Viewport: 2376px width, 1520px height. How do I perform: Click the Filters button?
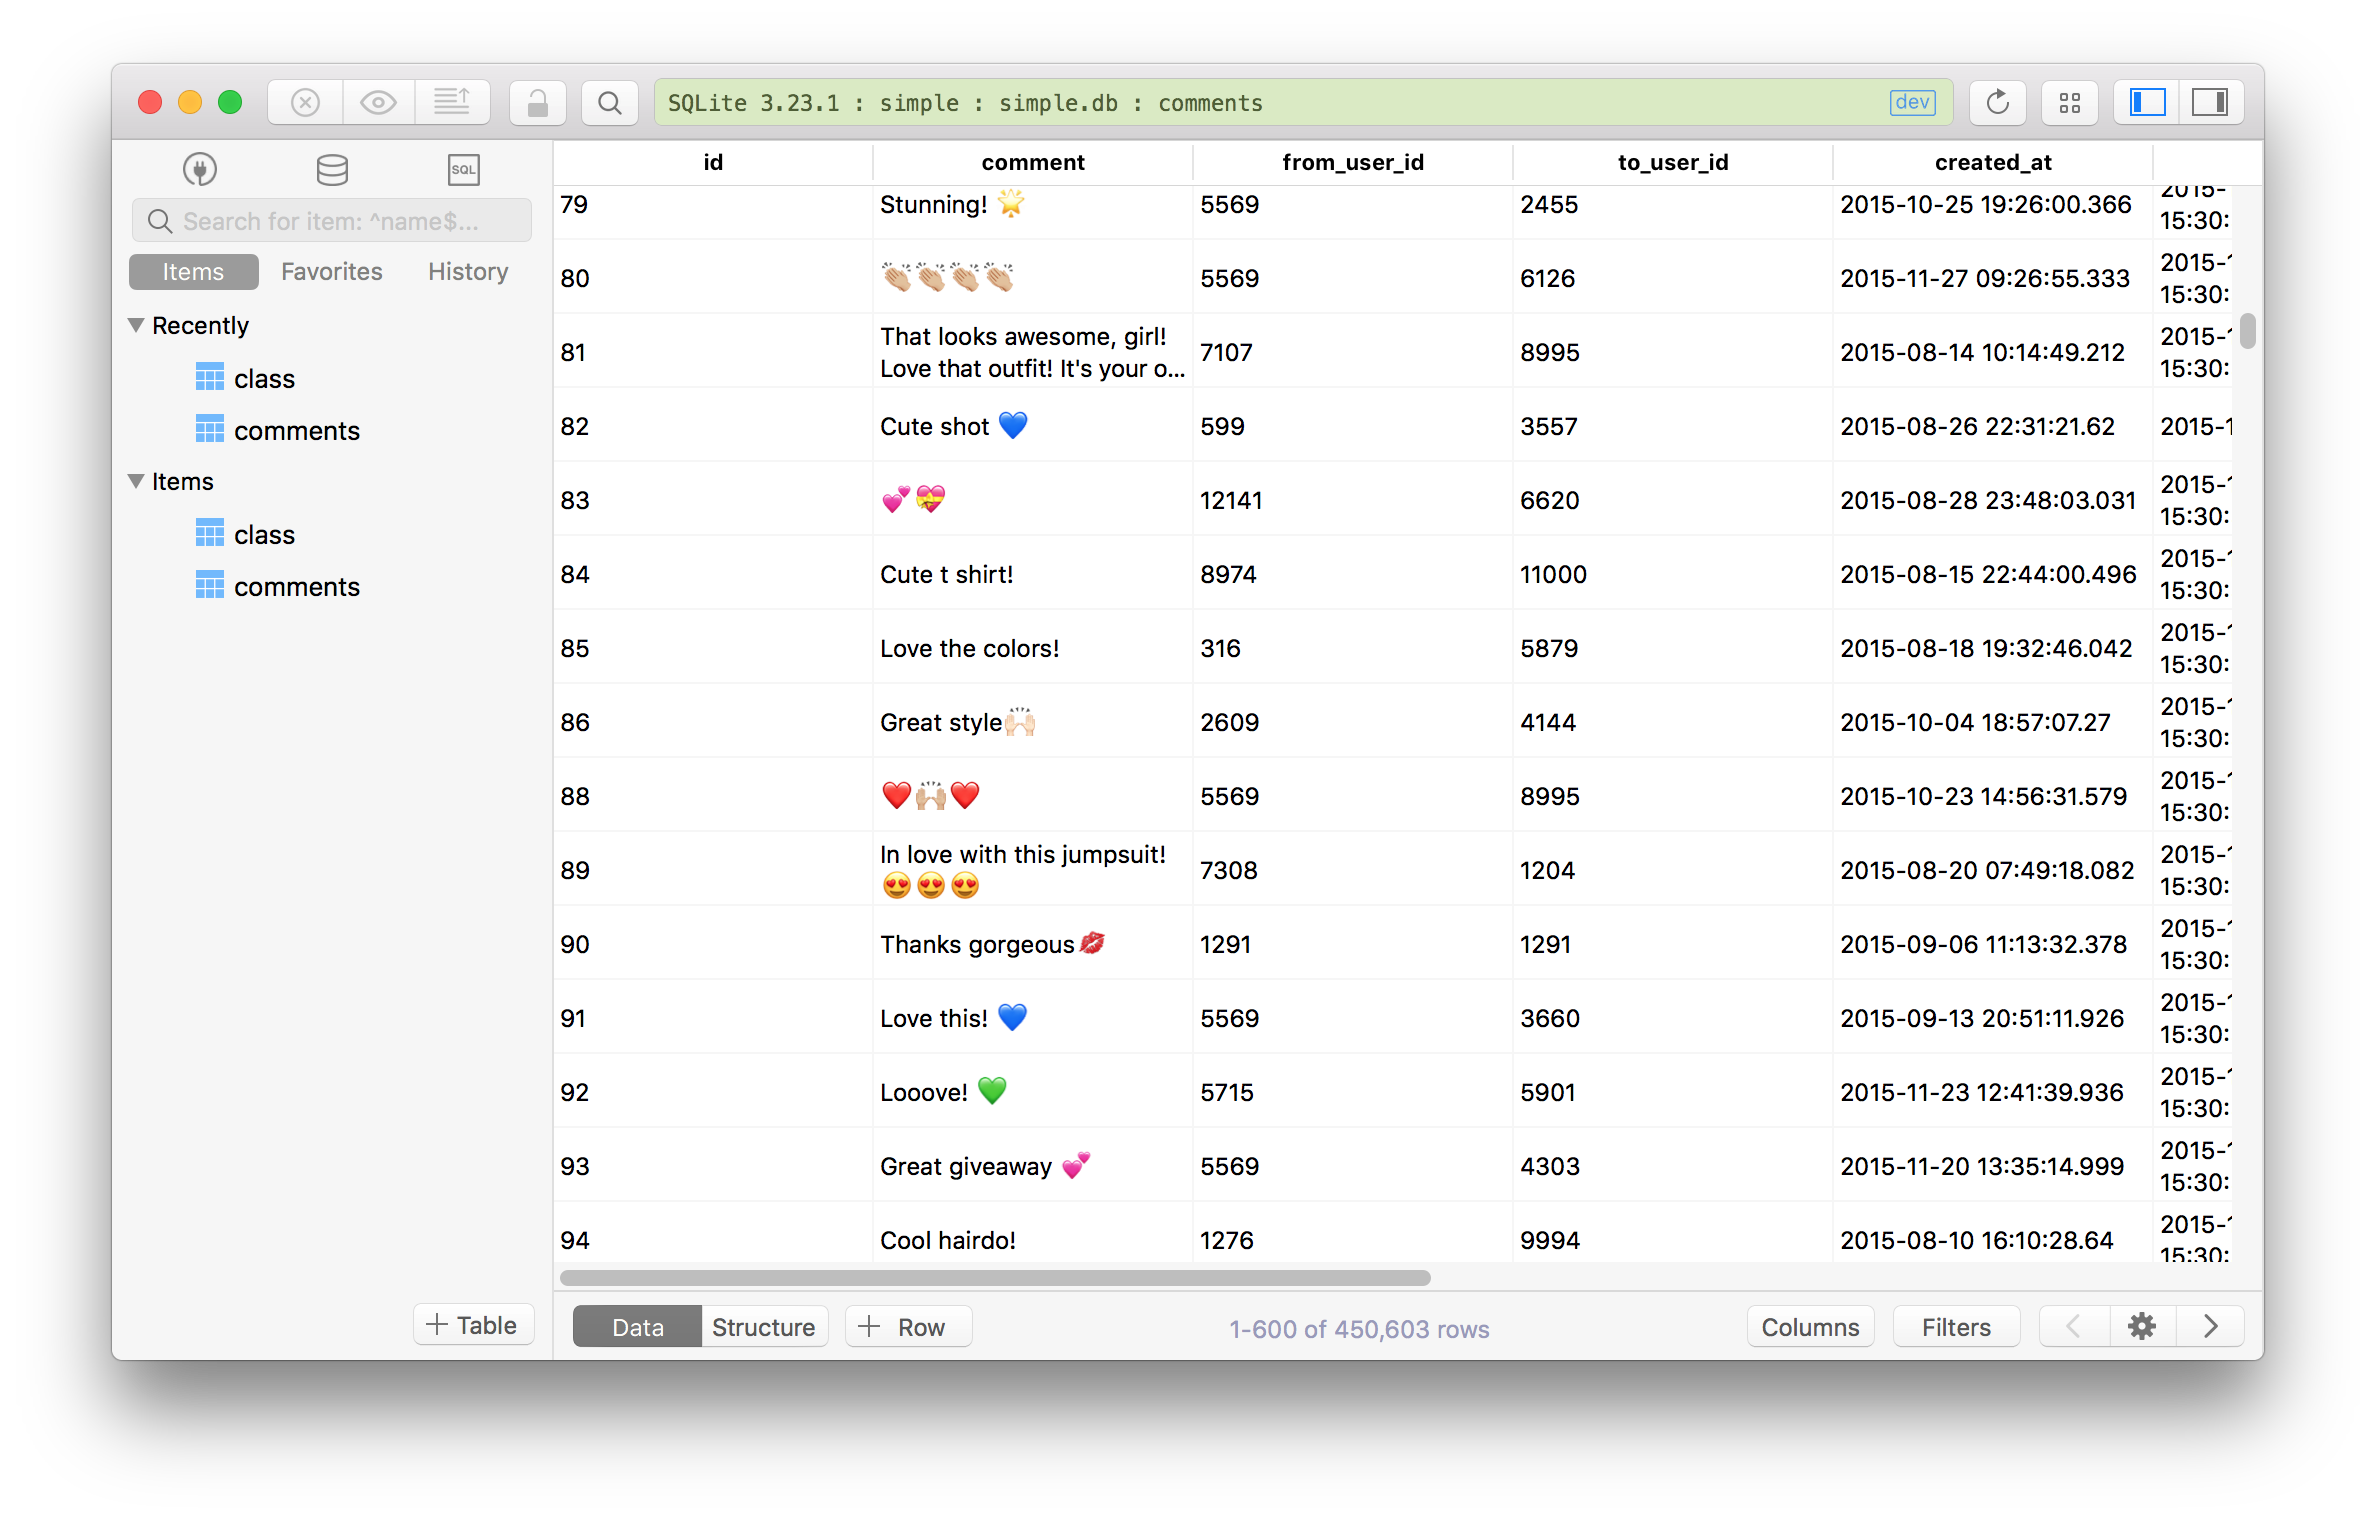(1953, 1328)
